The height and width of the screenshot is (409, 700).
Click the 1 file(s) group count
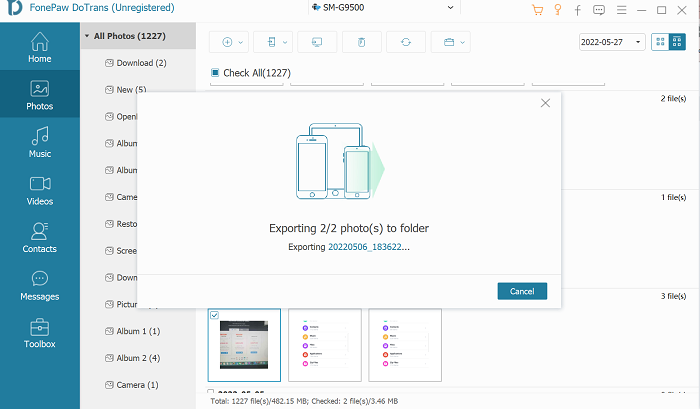coord(673,197)
